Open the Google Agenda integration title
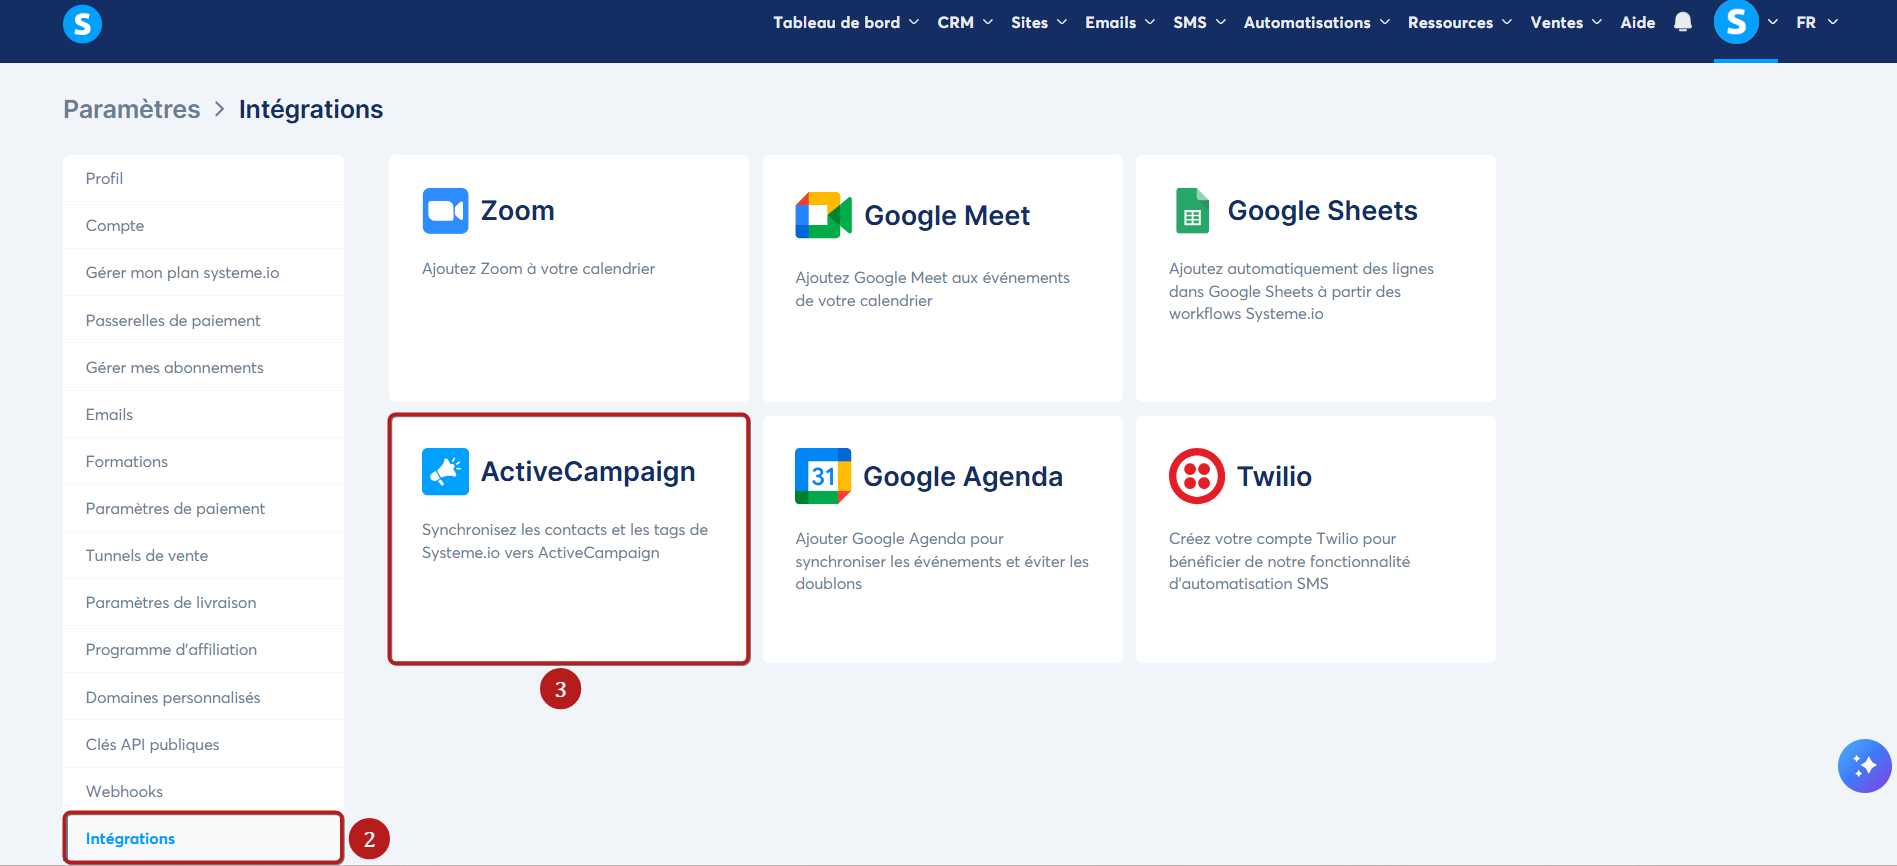The width and height of the screenshot is (1897, 866). 963,477
